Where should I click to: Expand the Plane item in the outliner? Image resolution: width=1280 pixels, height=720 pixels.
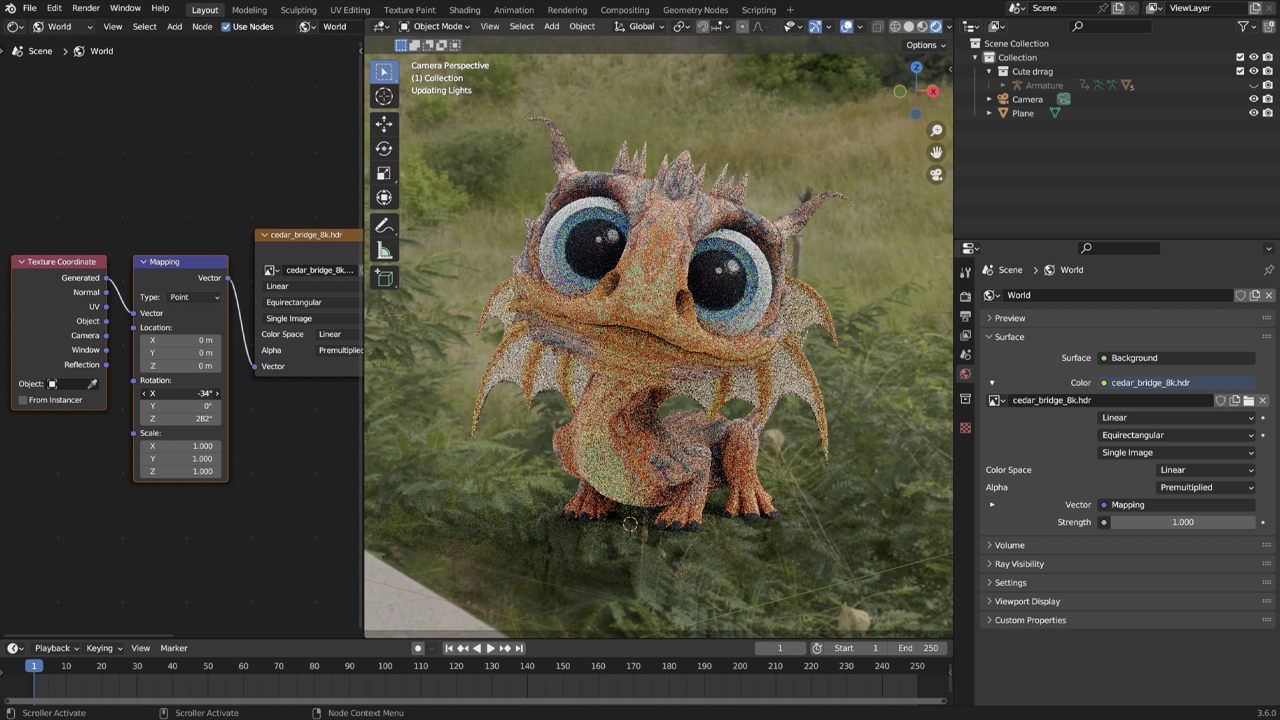click(989, 114)
